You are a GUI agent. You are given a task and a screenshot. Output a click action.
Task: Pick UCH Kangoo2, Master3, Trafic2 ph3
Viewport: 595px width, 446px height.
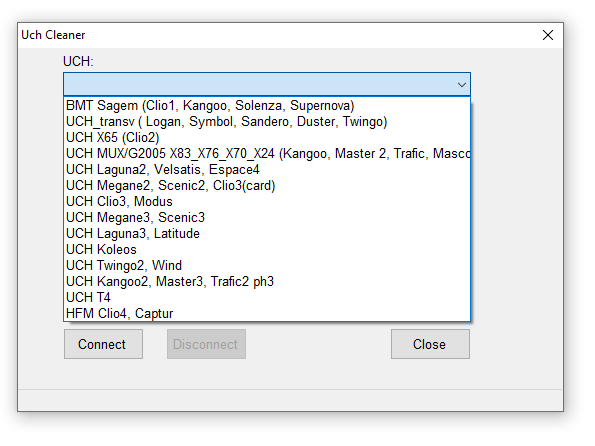tap(267, 281)
